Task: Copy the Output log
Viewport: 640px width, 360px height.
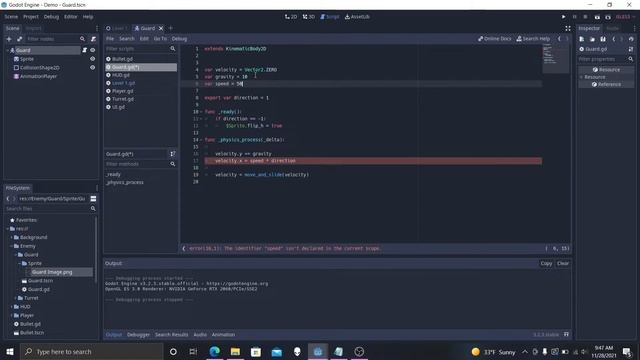Action: (x=546, y=264)
